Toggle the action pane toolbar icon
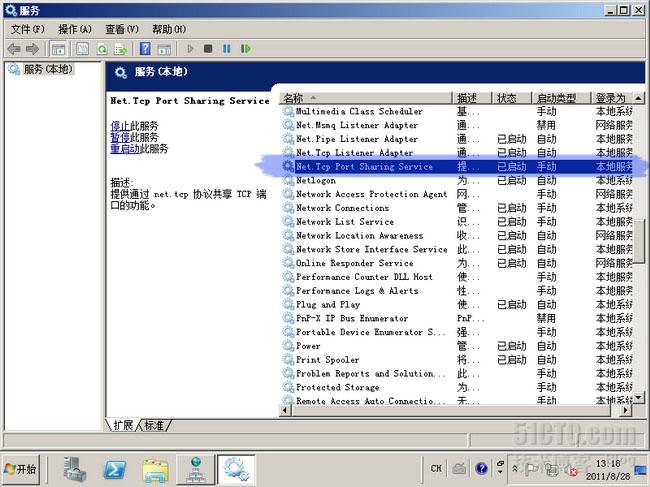The image size is (650, 487). point(164,49)
